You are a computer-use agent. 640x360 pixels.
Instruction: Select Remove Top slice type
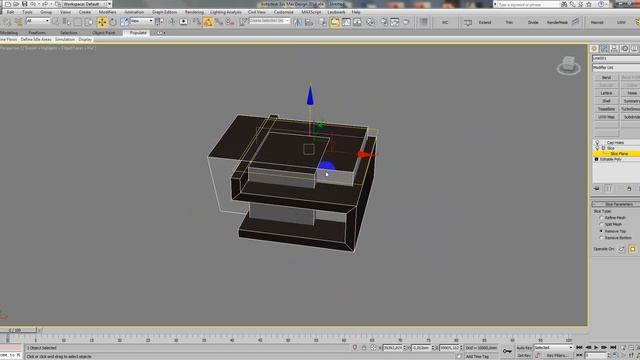(x=601, y=231)
